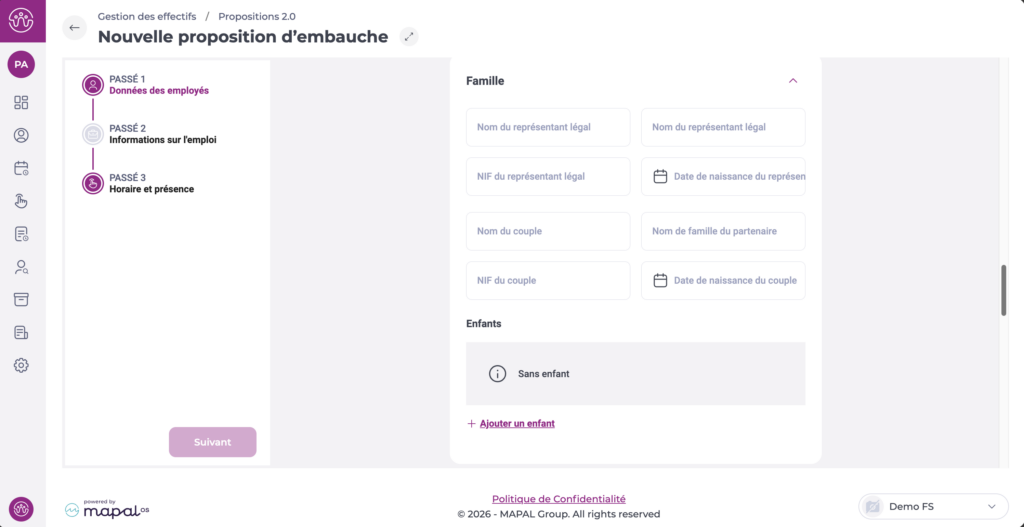
Task: Open the calendar icon in sidebar
Action: click(21, 168)
